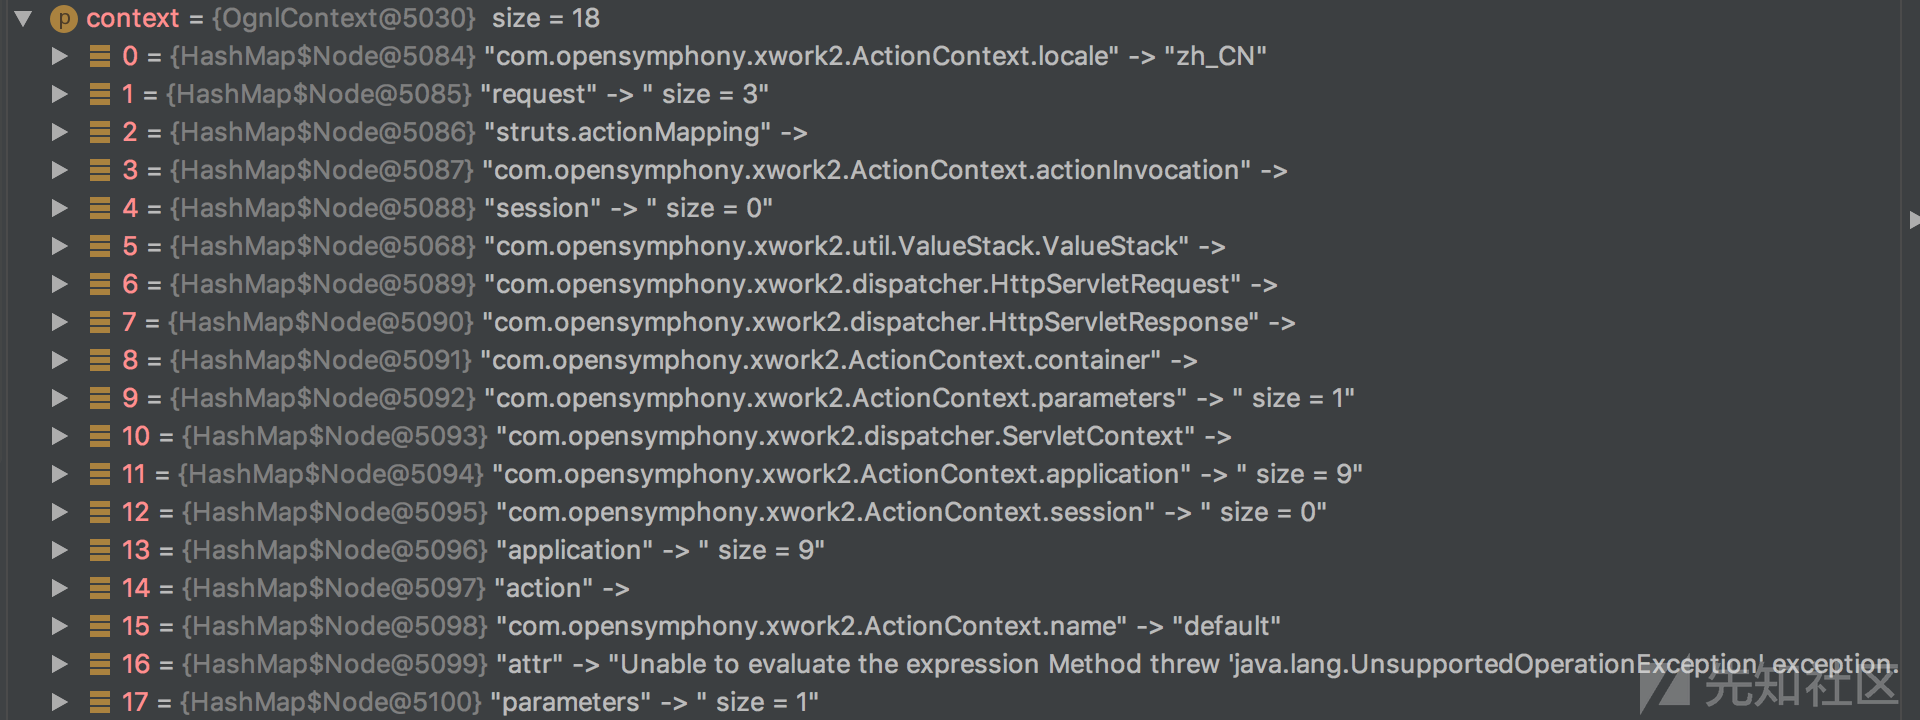Click the entry icon for ValueStack node 5
This screenshot has width=1920, height=720.
pos(100,246)
